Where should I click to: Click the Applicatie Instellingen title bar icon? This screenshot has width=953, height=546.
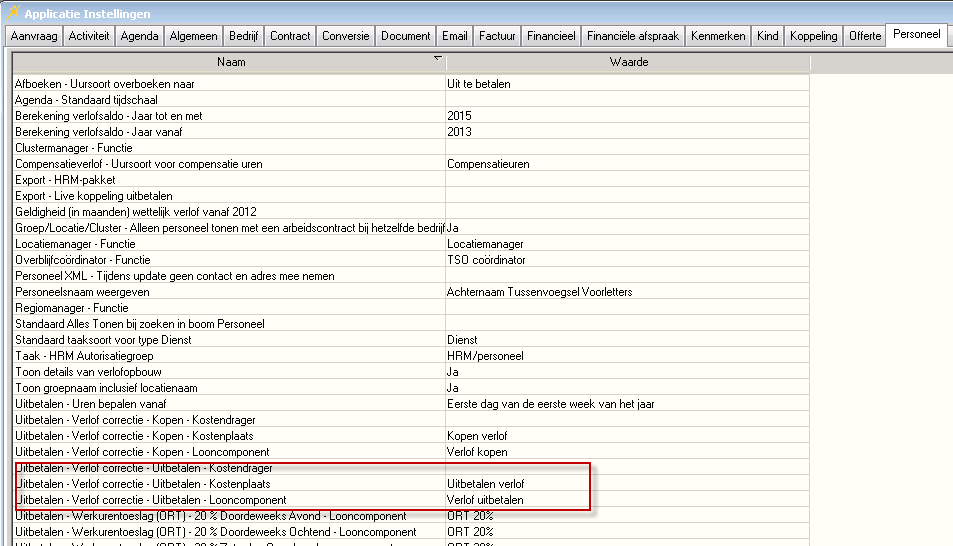[x=13, y=12]
